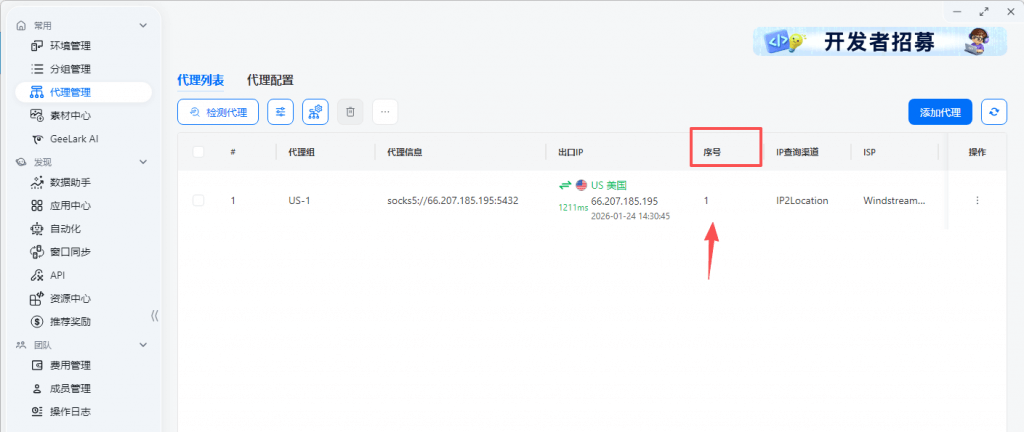The width and height of the screenshot is (1024, 432).
Task: Click the 检测代理 button
Action: point(218,112)
